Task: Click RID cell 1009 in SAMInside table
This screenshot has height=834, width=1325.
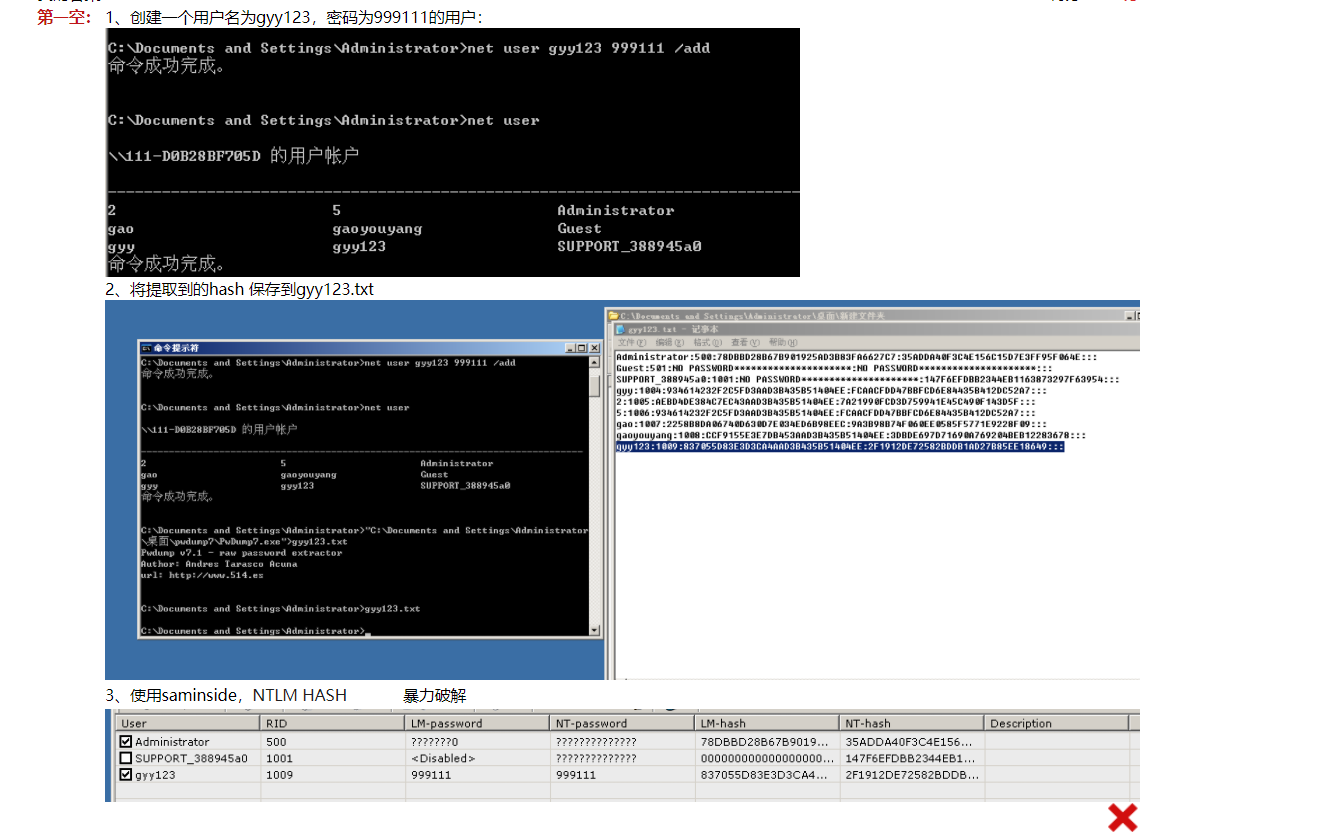Action: click(x=278, y=775)
